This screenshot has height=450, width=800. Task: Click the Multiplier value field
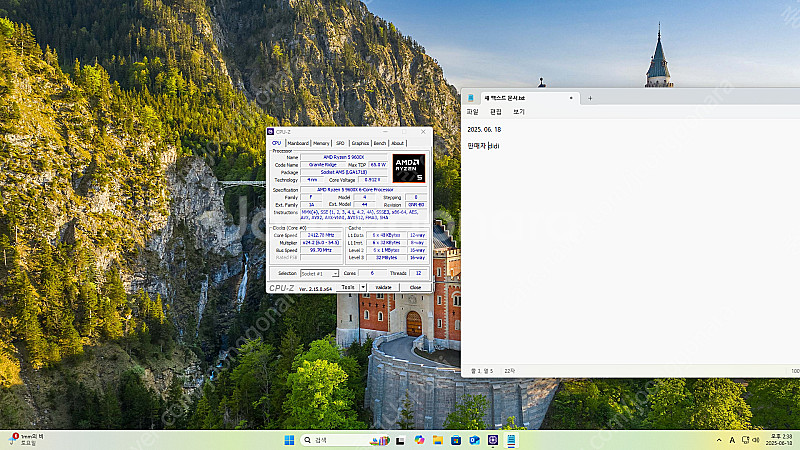click(321, 243)
